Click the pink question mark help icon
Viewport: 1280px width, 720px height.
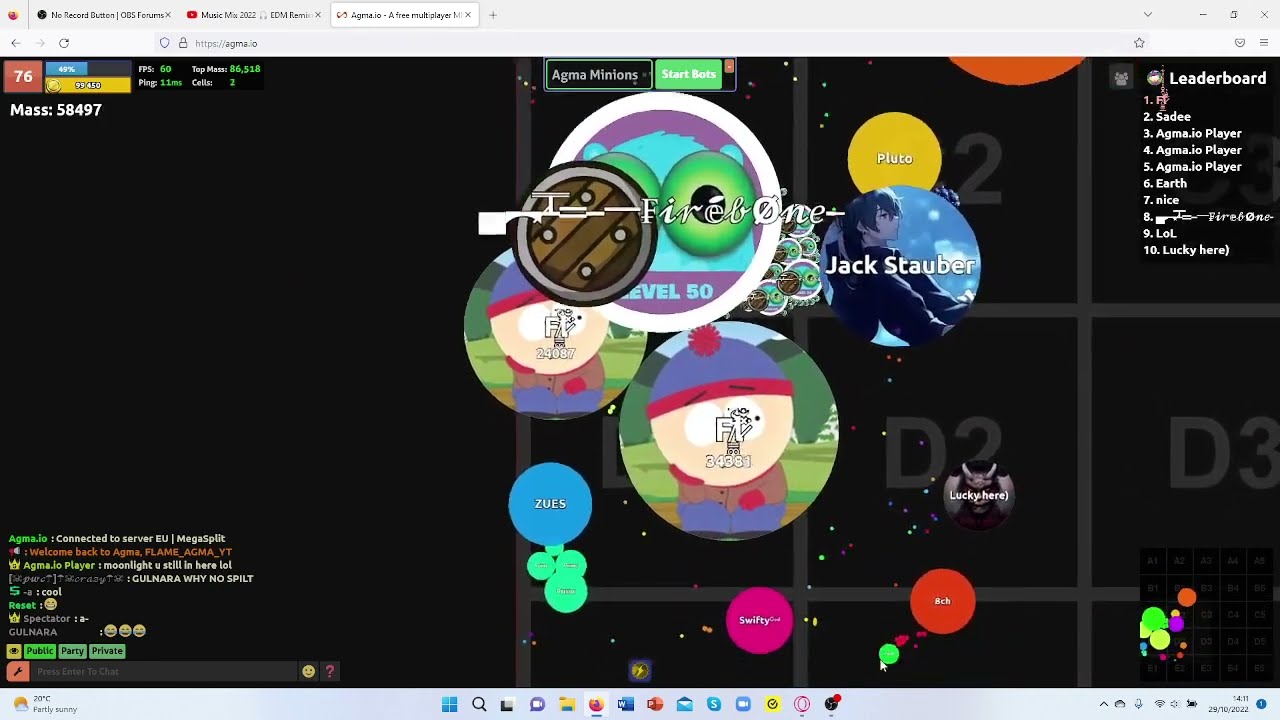(329, 671)
